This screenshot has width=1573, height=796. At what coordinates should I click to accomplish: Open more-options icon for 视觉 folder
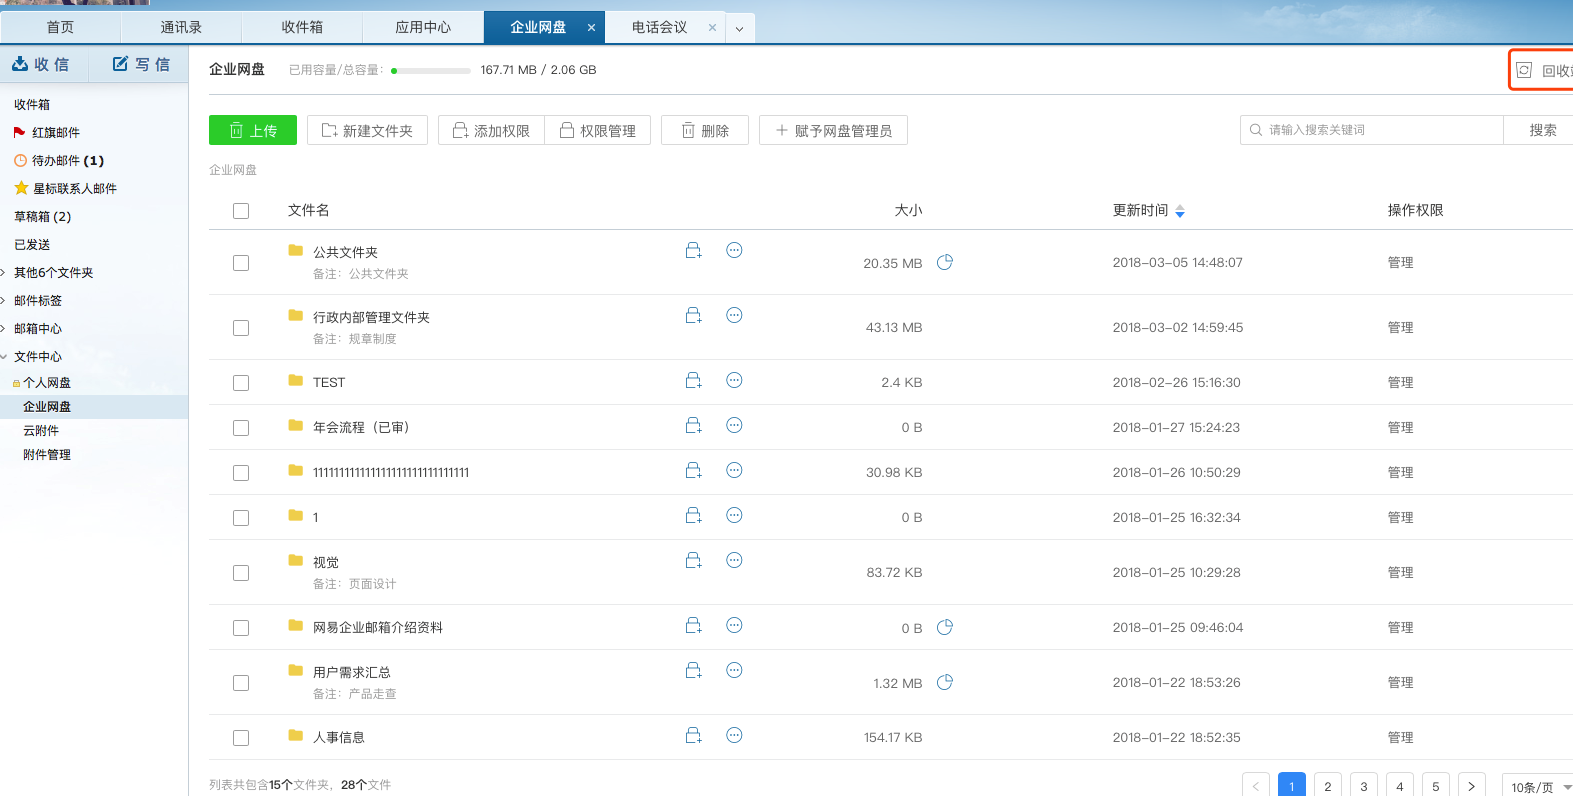734,560
